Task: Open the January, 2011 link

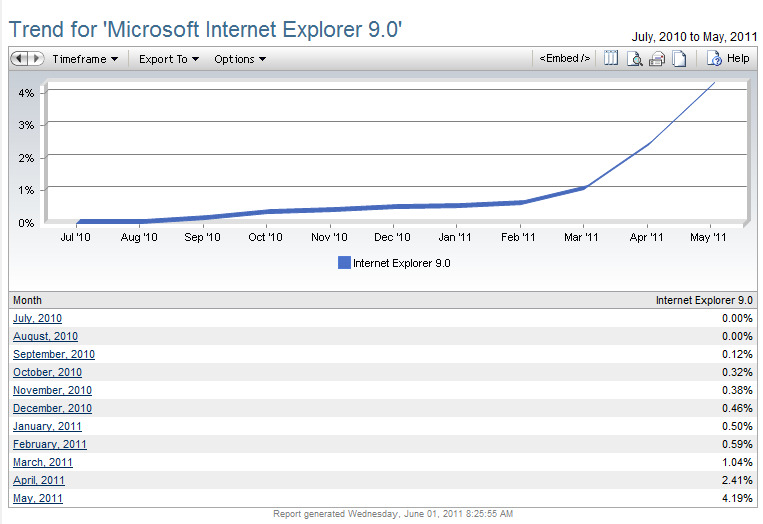Action: pos(47,426)
